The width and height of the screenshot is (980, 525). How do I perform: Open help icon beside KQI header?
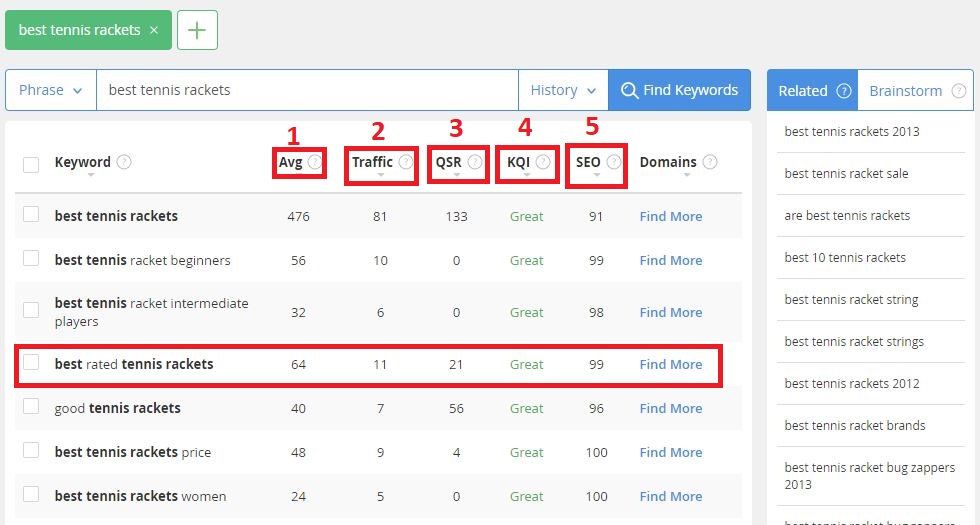tap(543, 162)
